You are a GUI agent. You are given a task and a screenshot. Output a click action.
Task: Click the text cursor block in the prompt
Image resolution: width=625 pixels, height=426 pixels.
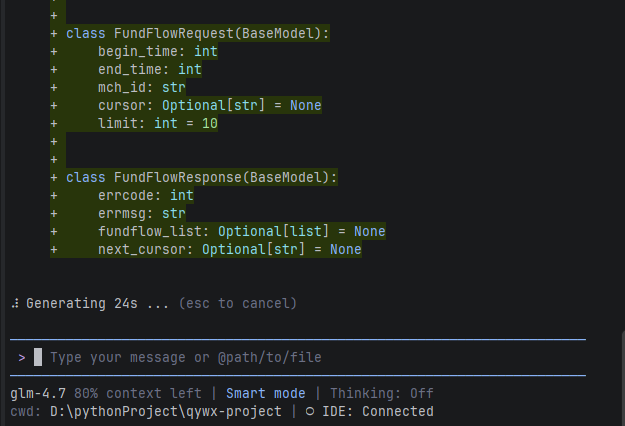38,357
